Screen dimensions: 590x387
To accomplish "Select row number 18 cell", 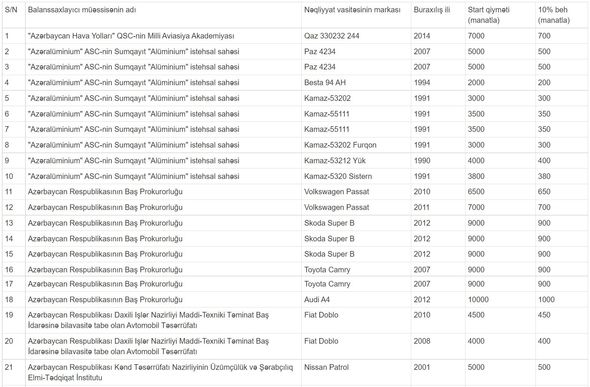I will [9, 300].
